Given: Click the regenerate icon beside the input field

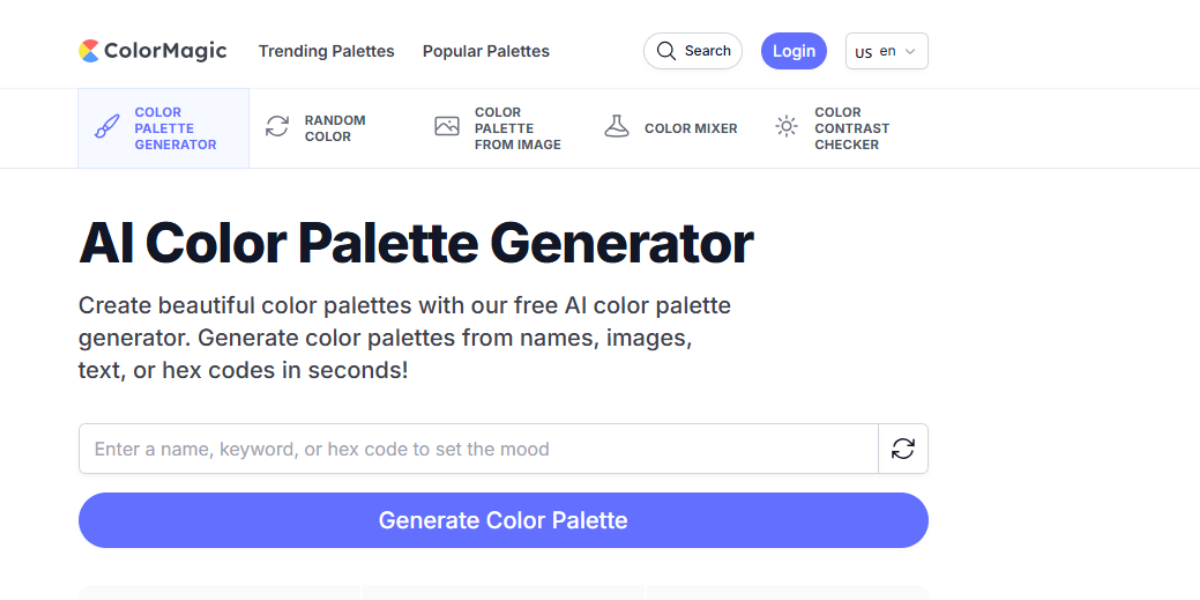Looking at the screenshot, I should (x=903, y=449).
